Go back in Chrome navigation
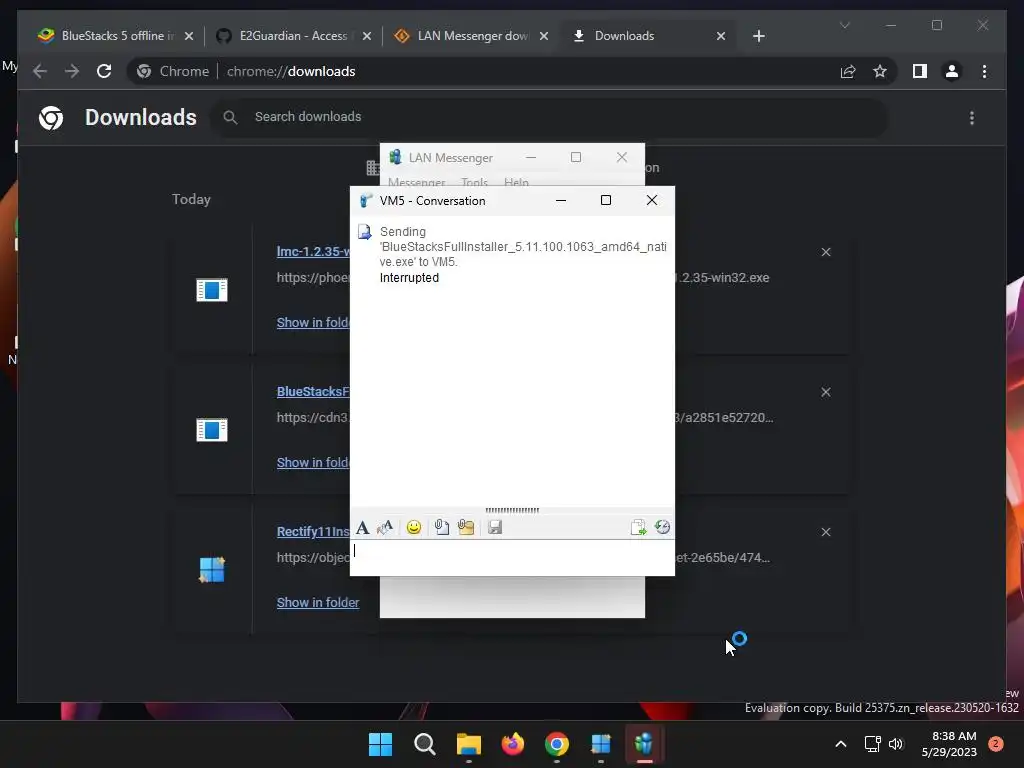Viewport: 1024px width, 768px height. click(40, 71)
